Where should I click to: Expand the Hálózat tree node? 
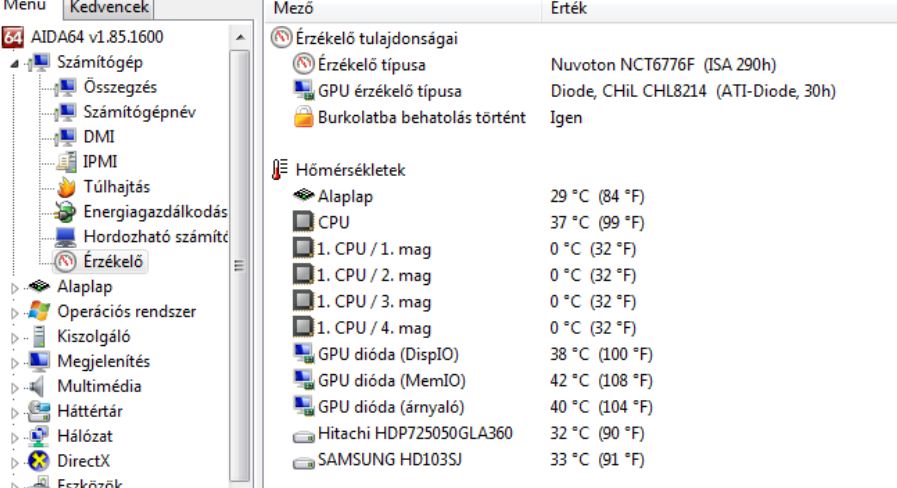15,437
